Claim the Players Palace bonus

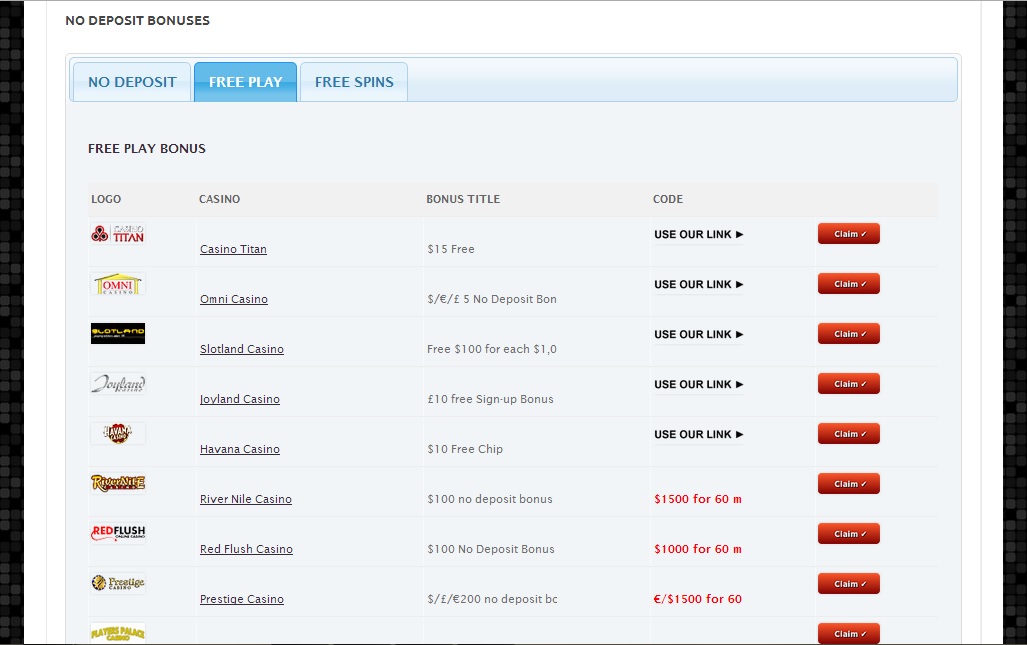click(849, 633)
